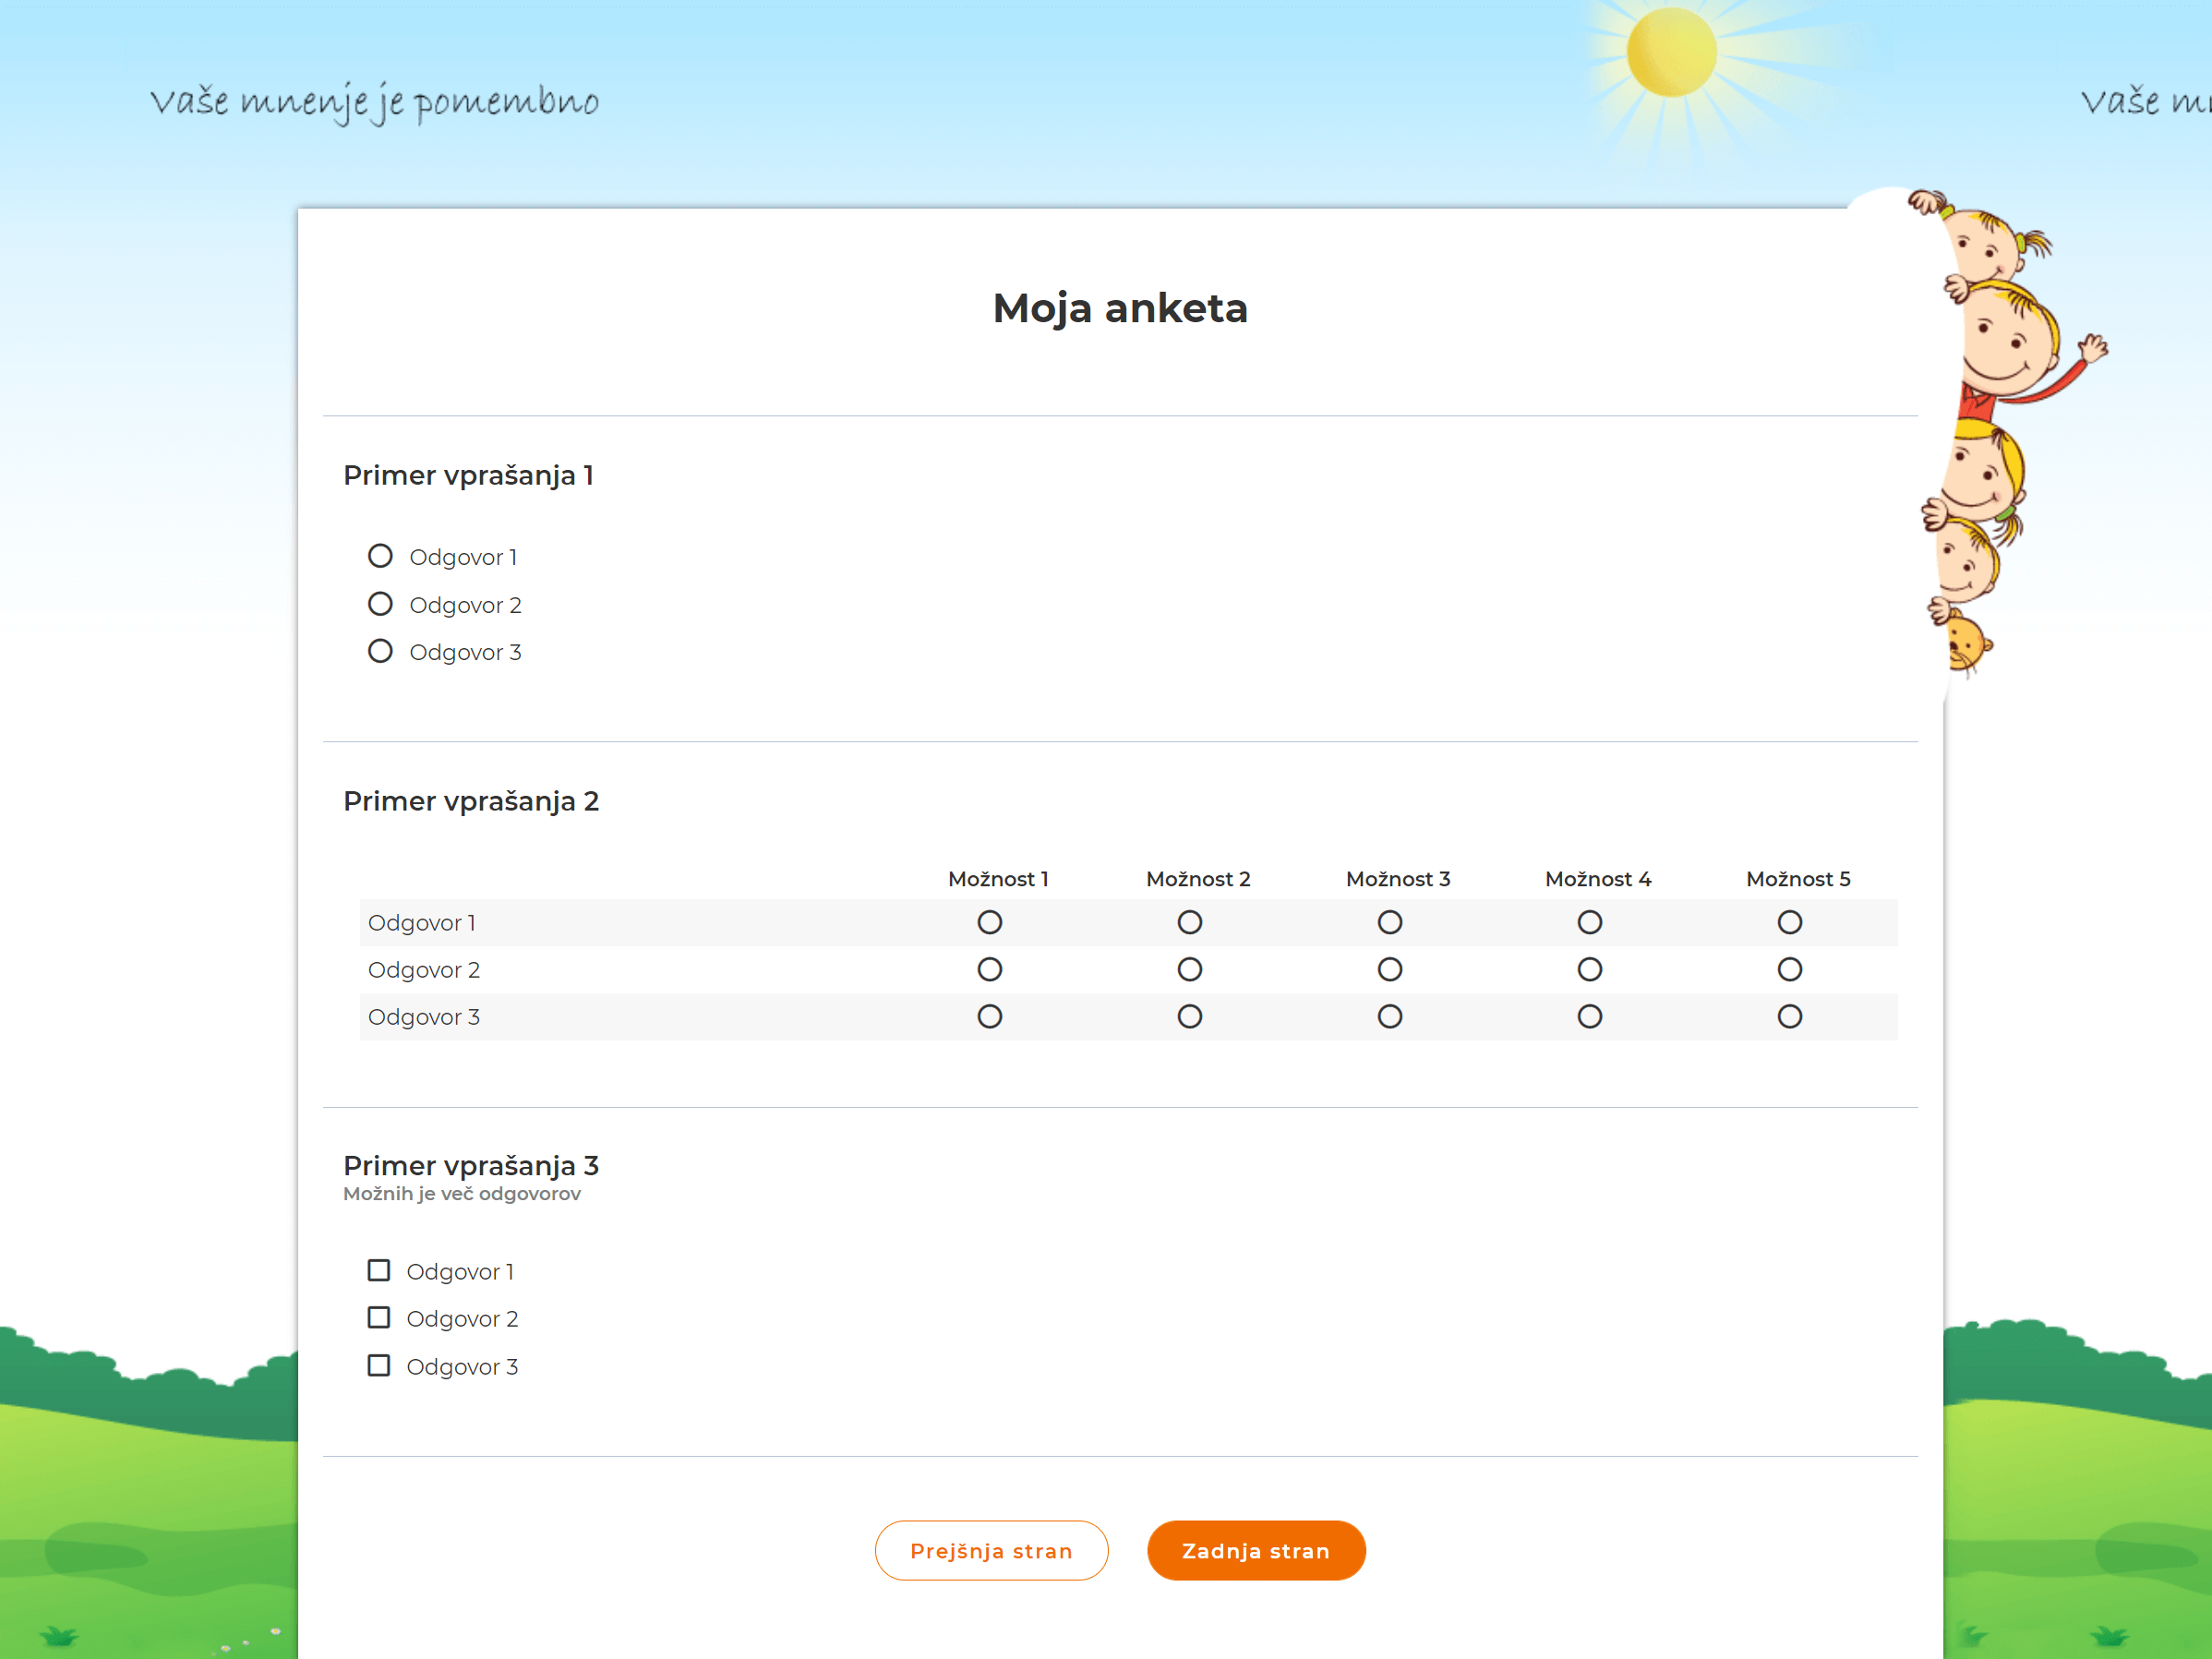Check Odgovor 1 box in Primer vprašanja 3
Viewport: 2212px width, 1659px height.
[379, 1270]
